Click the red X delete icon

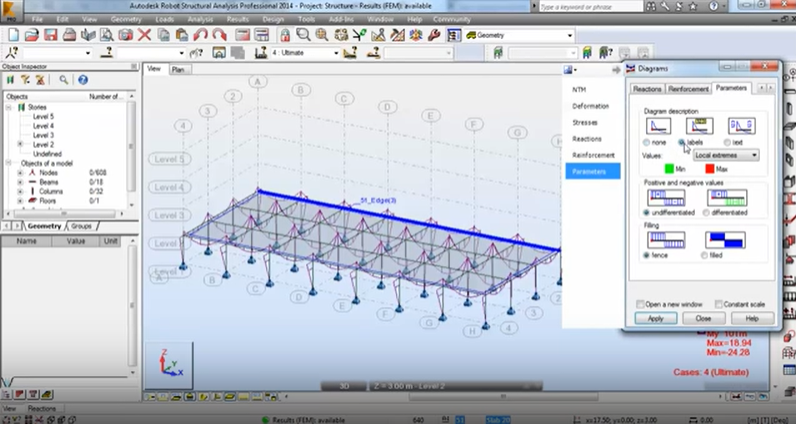pyautogui.click(x=144, y=35)
